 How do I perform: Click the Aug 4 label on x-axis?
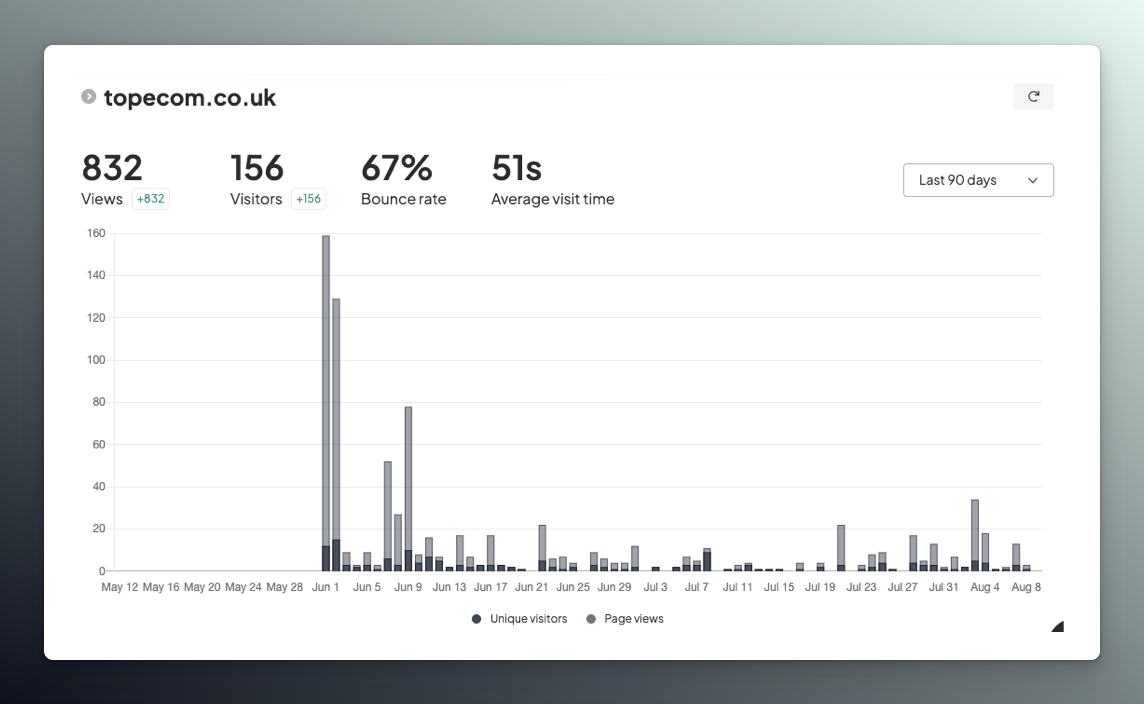pyautogui.click(x=985, y=587)
